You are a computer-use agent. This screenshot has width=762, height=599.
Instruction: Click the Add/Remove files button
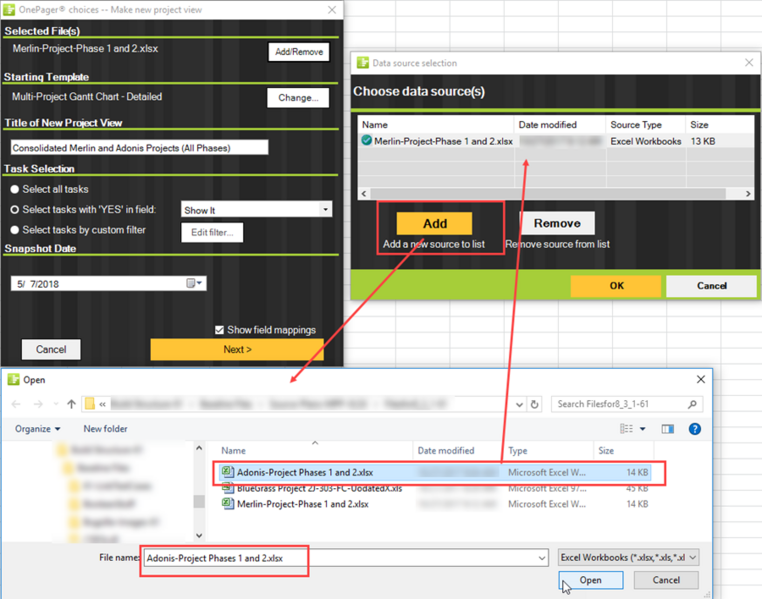click(x=299, y=52)
